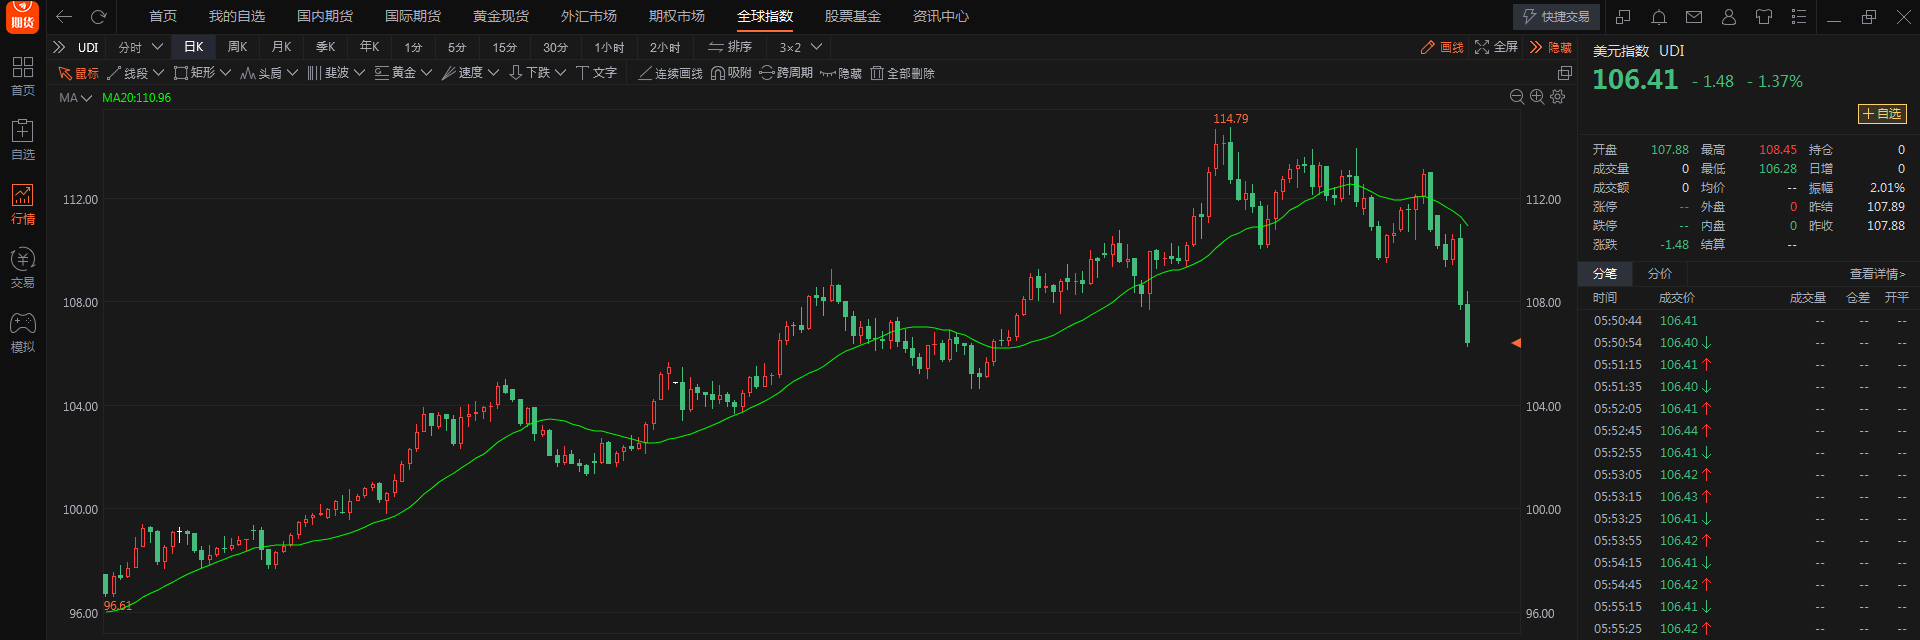The image size is (1920, 640).
Task: Zoom out the chart with magnifier minus
Action: coord(1517,96)
